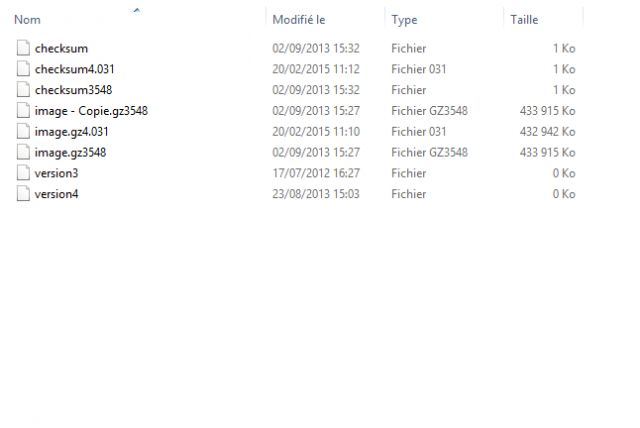
Task: Click the Fichier GZ3548 type of image.gz3548
Action: (x=429, y=152)
